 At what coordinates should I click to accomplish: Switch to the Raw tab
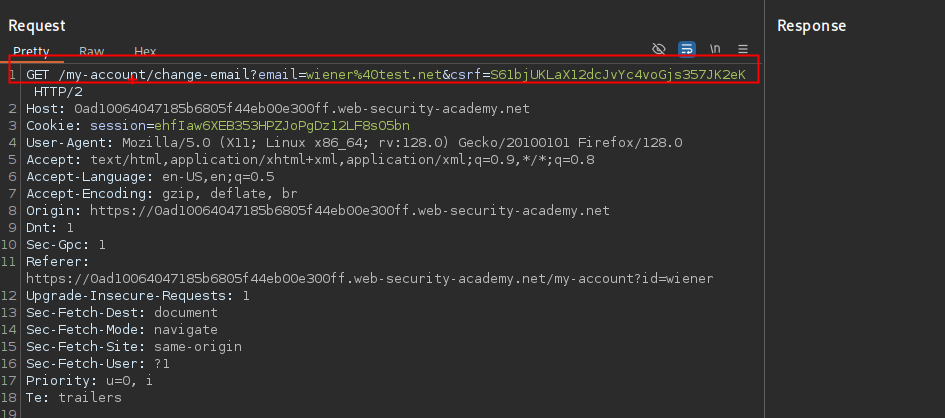(x=91, y=51)
